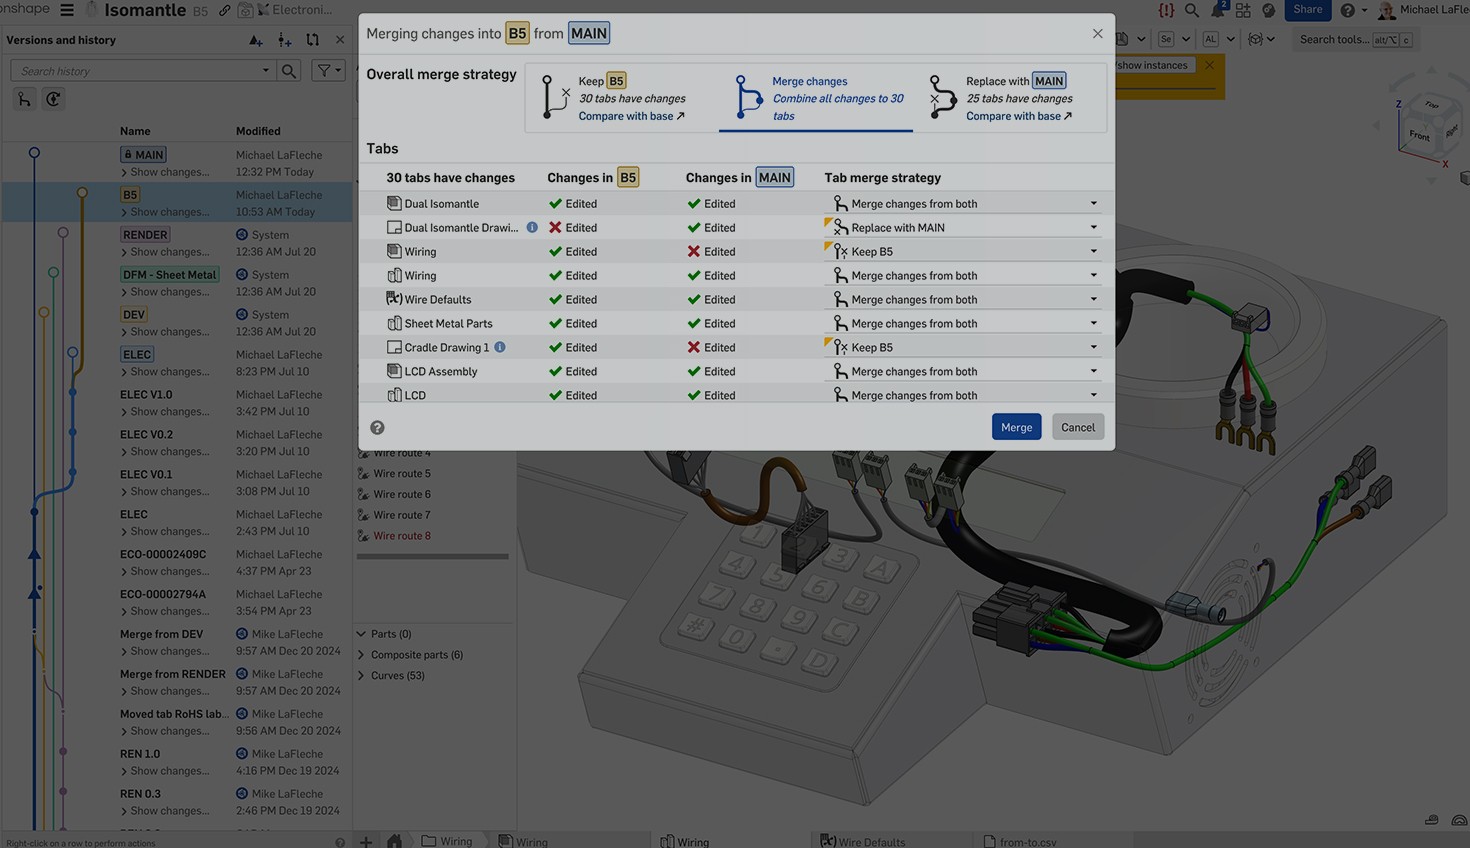Screen dimensions: 1470x848
Task: Select the Keep B5 merge strategy
Action: (x=622, y=98)
